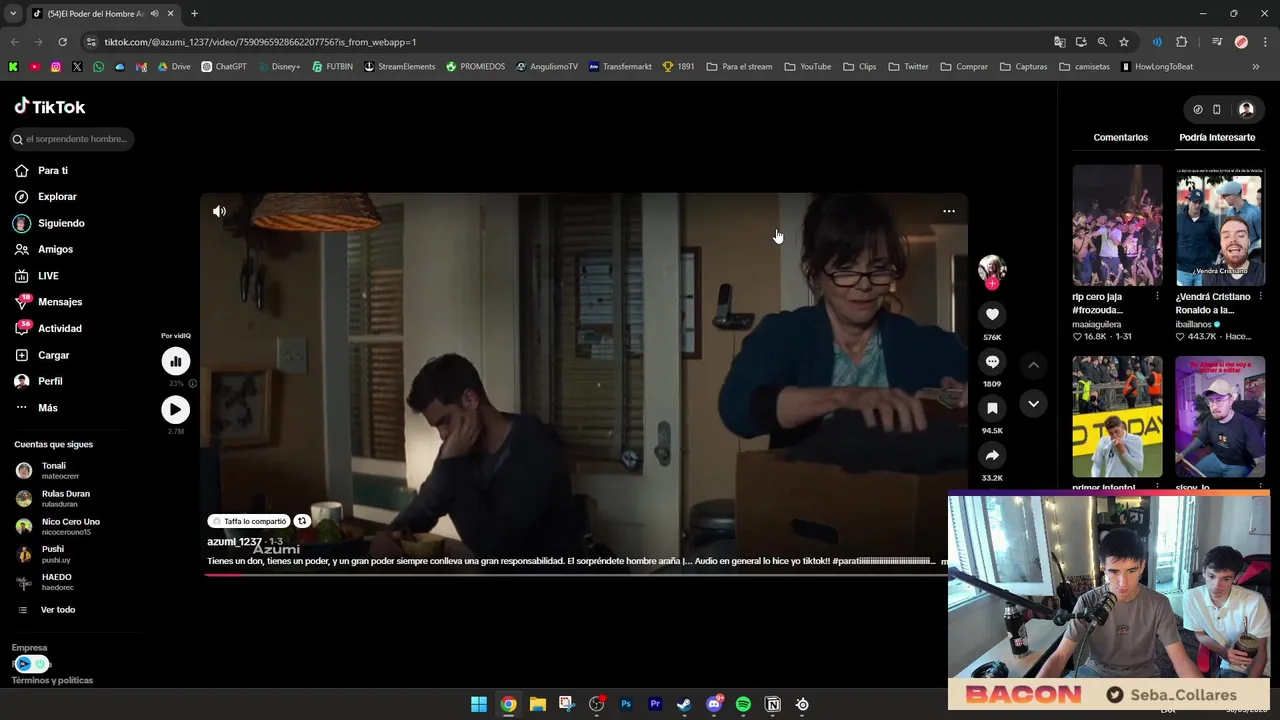Go to previous video with up chevron
The width and height of the screenshot is (1280, 720).
[1033, 365]
